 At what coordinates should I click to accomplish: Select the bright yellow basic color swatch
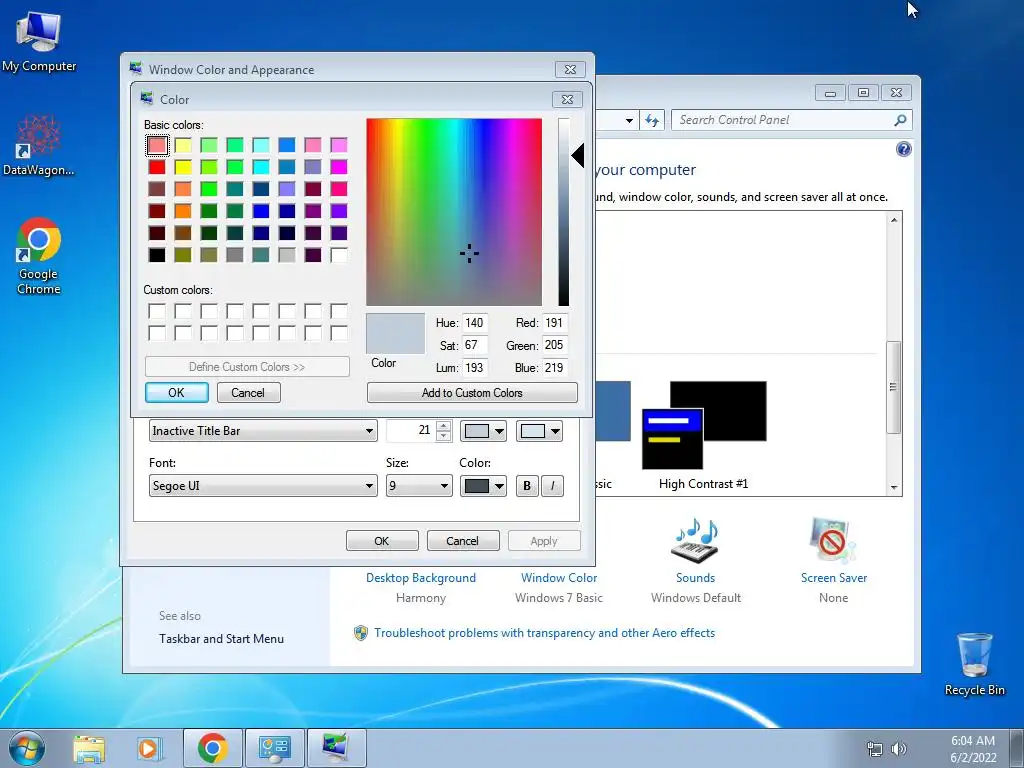coord(183,167)
